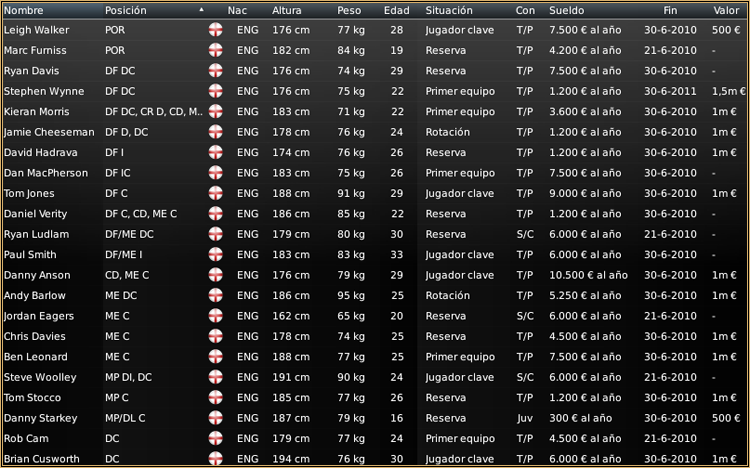Open player Tom Jones
This screenshot has height=468, width=750.
click(x=29, y=193)
